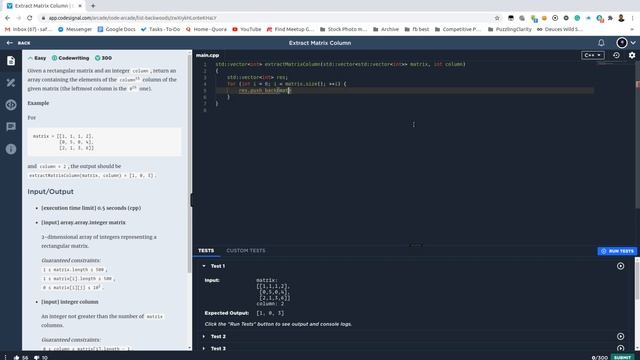640x360 pixels.
Task: Click the description panel vertical scrollbar
Action: 189,163
